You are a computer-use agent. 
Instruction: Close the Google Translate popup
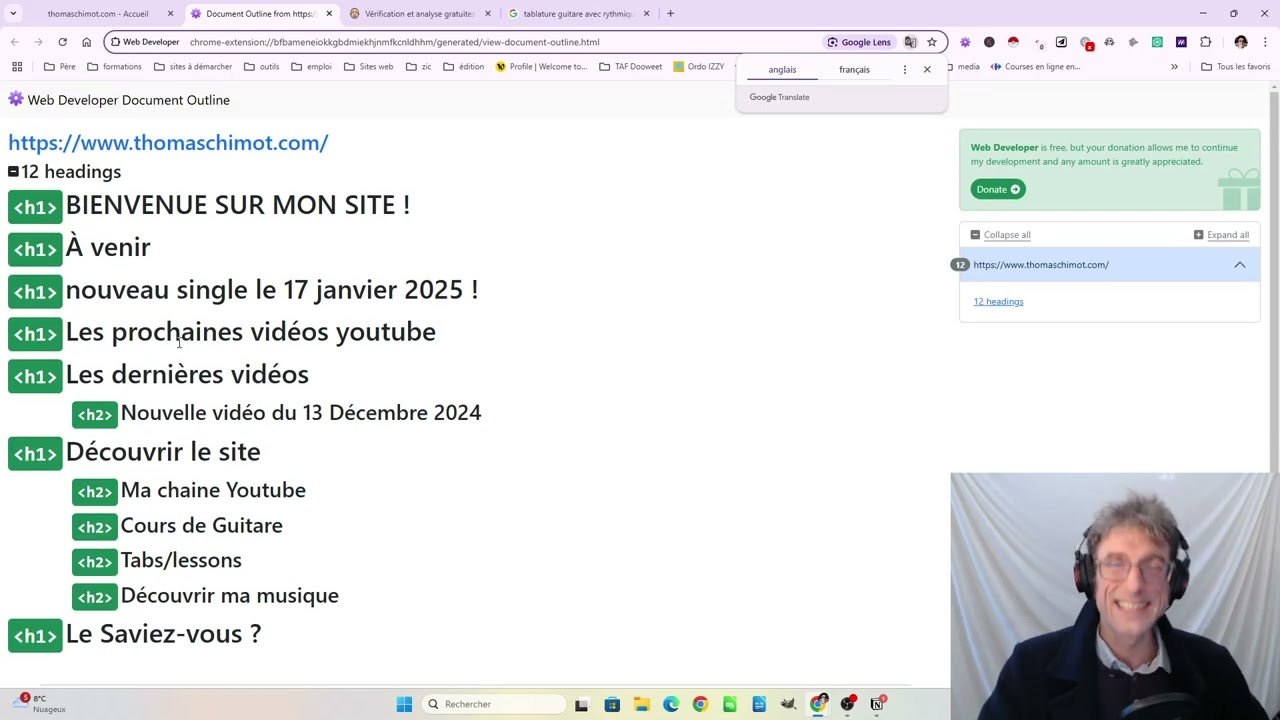click(x=927, y=69)
